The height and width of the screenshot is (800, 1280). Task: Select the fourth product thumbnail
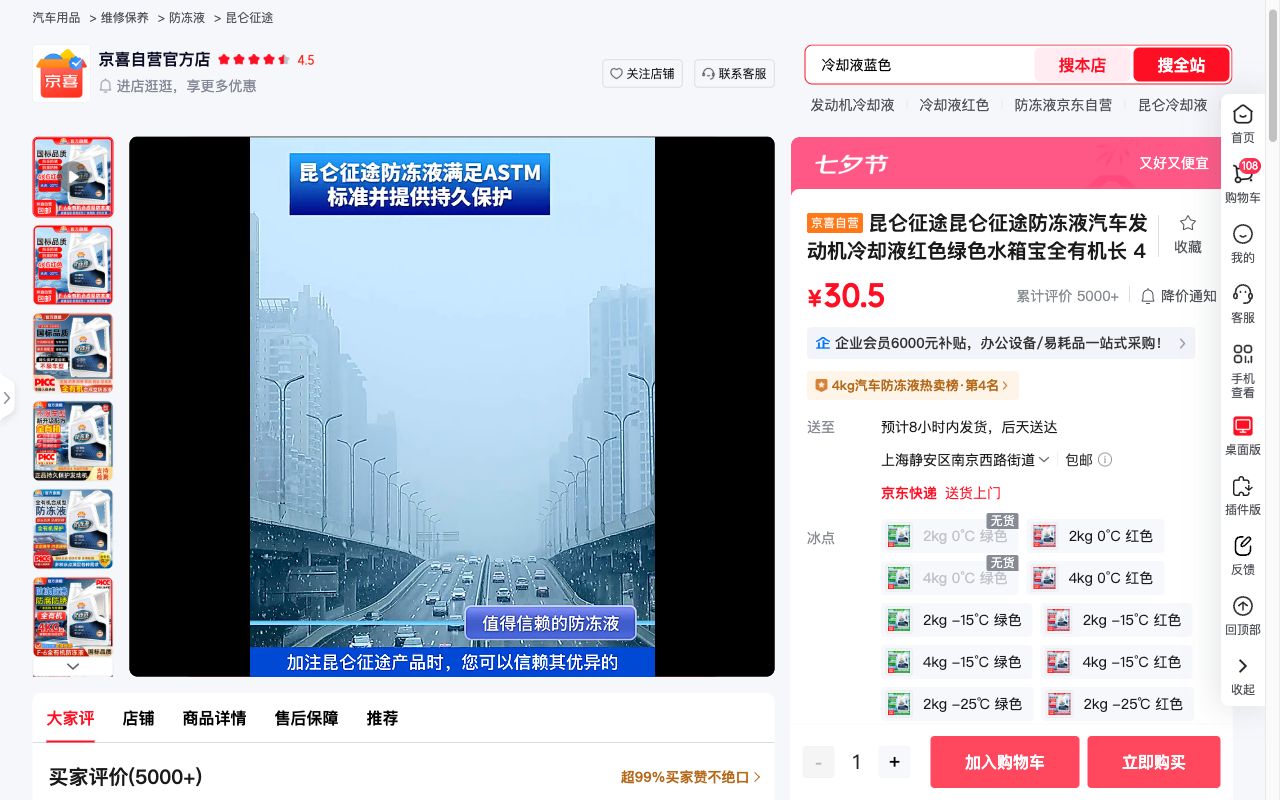pos(73,441)
